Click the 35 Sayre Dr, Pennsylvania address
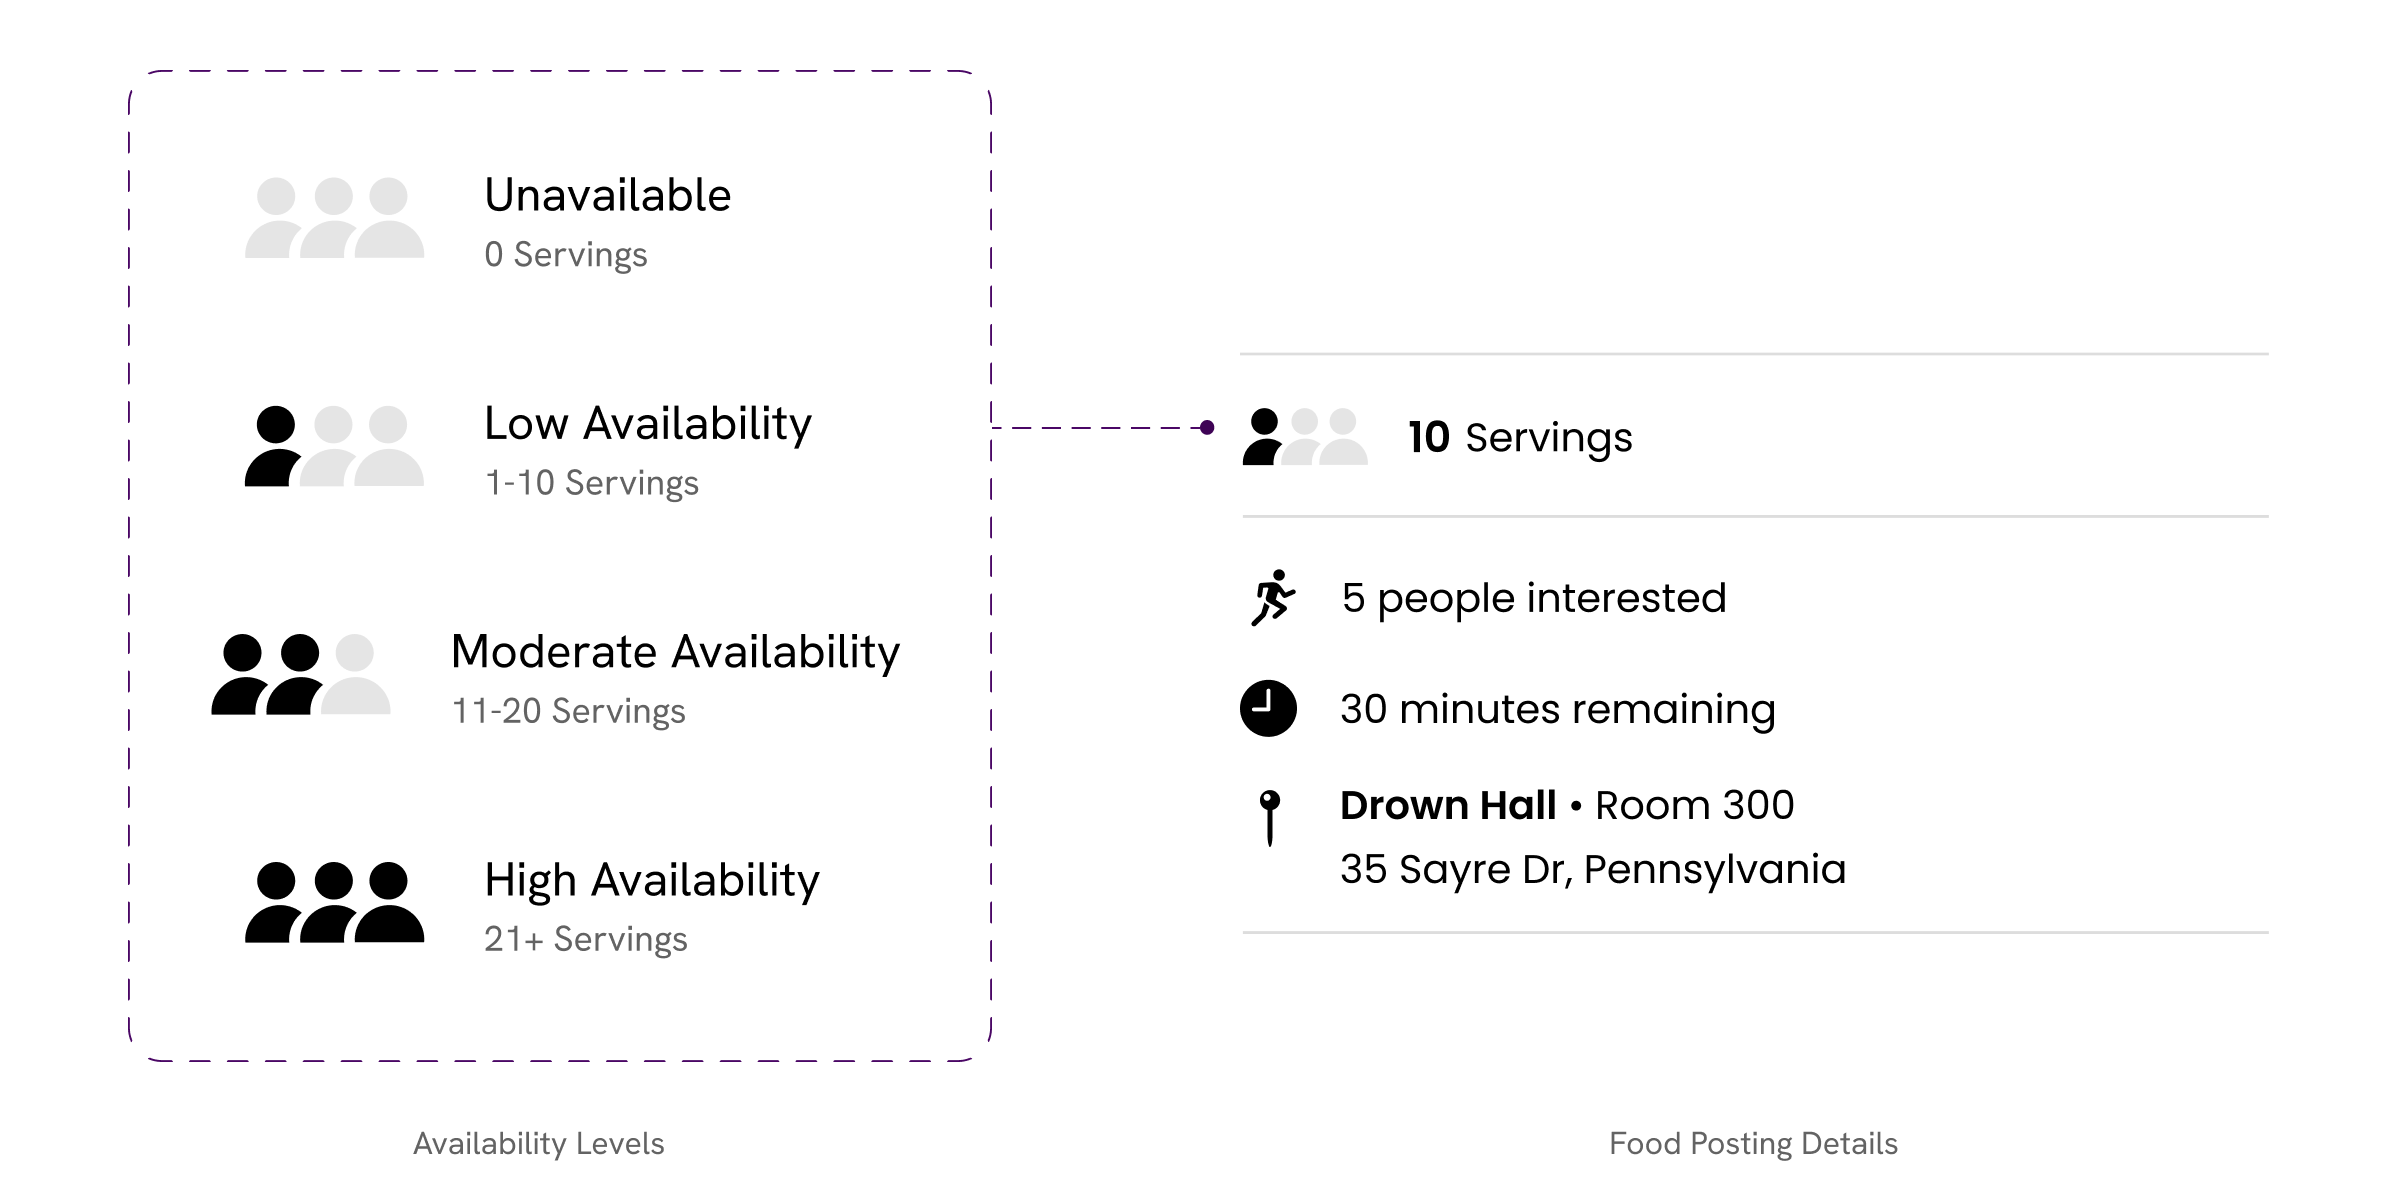 (1593, 869)
